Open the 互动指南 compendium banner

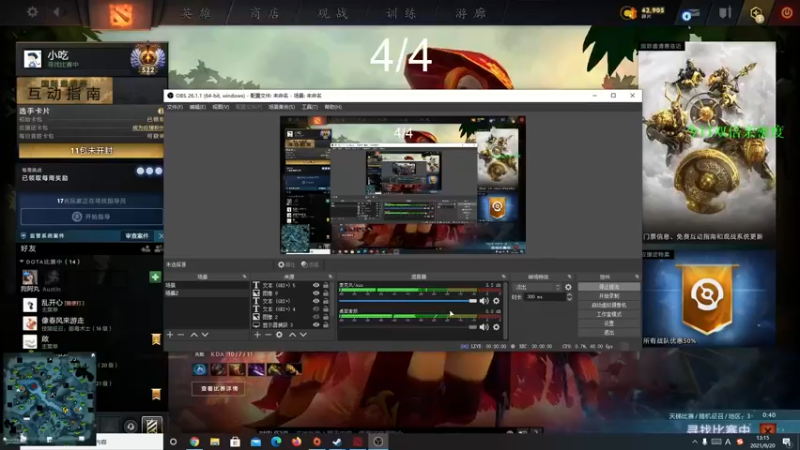tap(65, 90)
